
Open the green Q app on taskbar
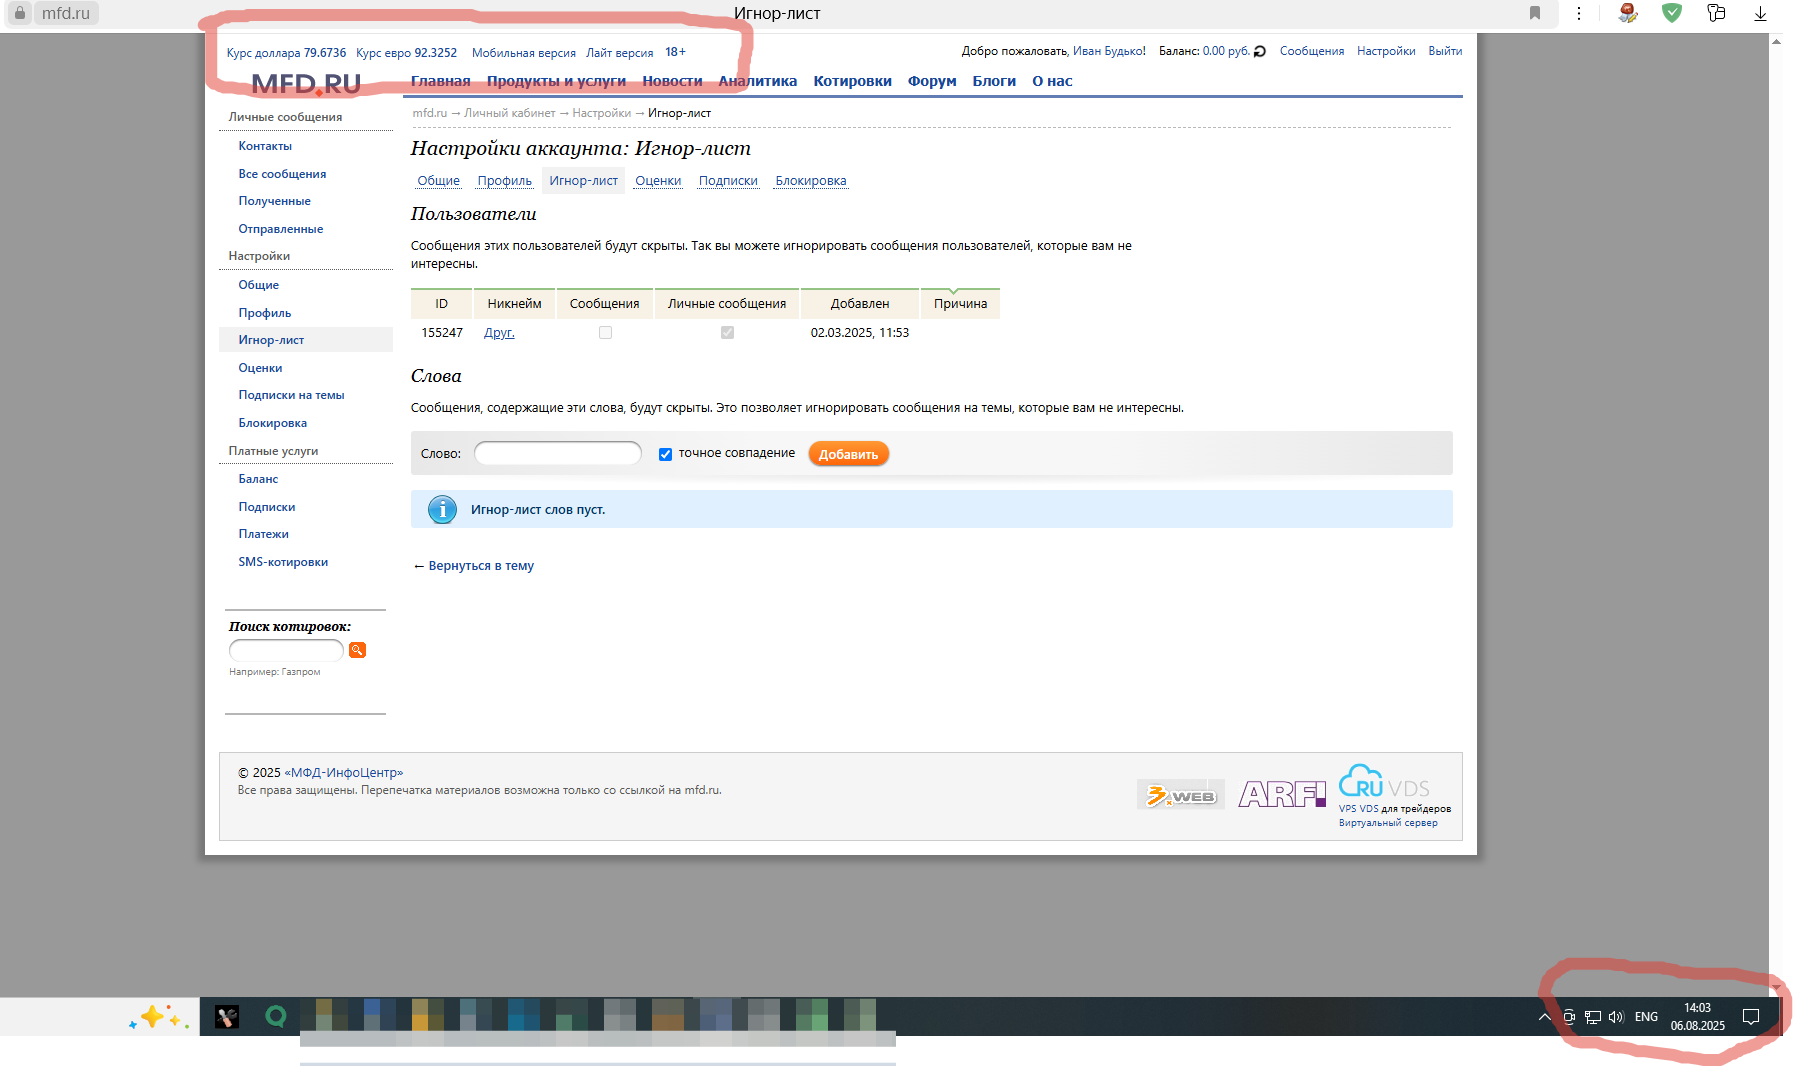(x=276, y=1017)
